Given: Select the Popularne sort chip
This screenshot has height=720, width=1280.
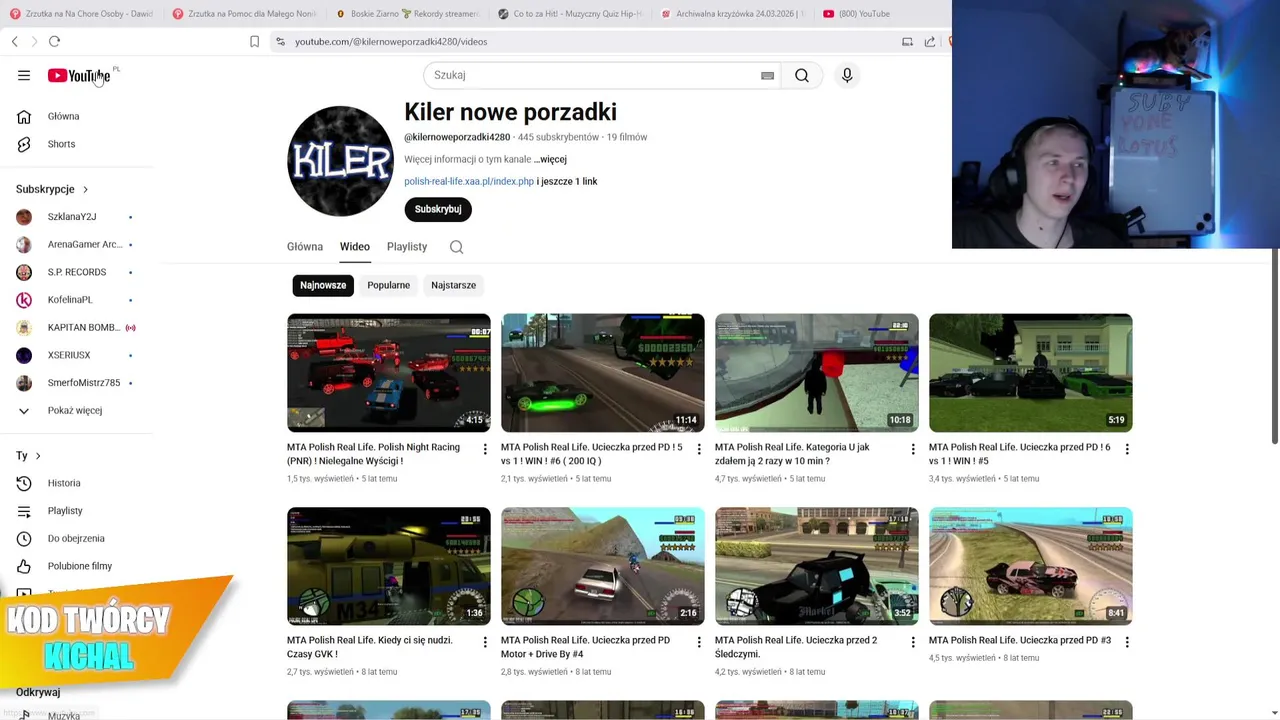Looking at the screenshot, I should pyautogui.click(x=388, y=285).
